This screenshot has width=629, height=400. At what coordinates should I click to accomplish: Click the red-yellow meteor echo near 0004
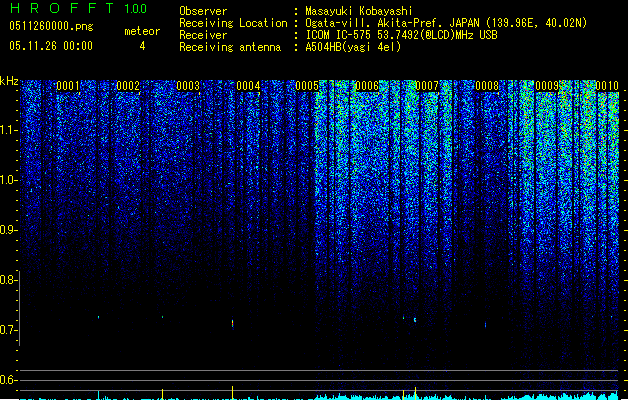tap(232, 323)
